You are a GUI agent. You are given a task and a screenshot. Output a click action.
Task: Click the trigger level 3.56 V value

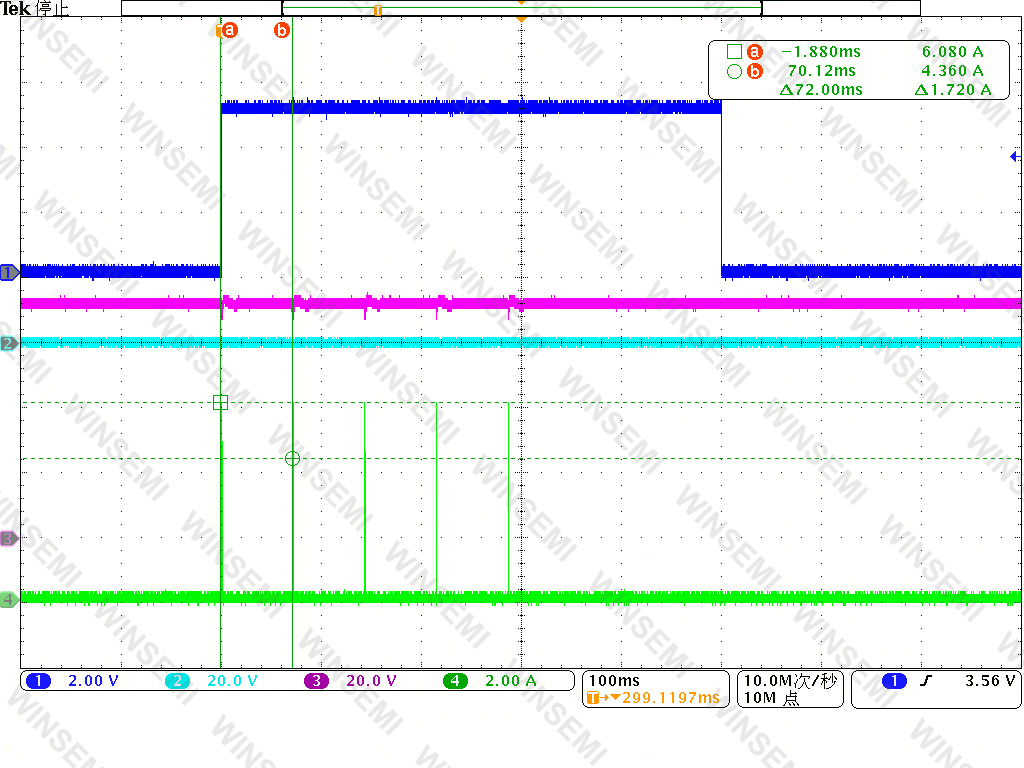(x=990, y=681)
